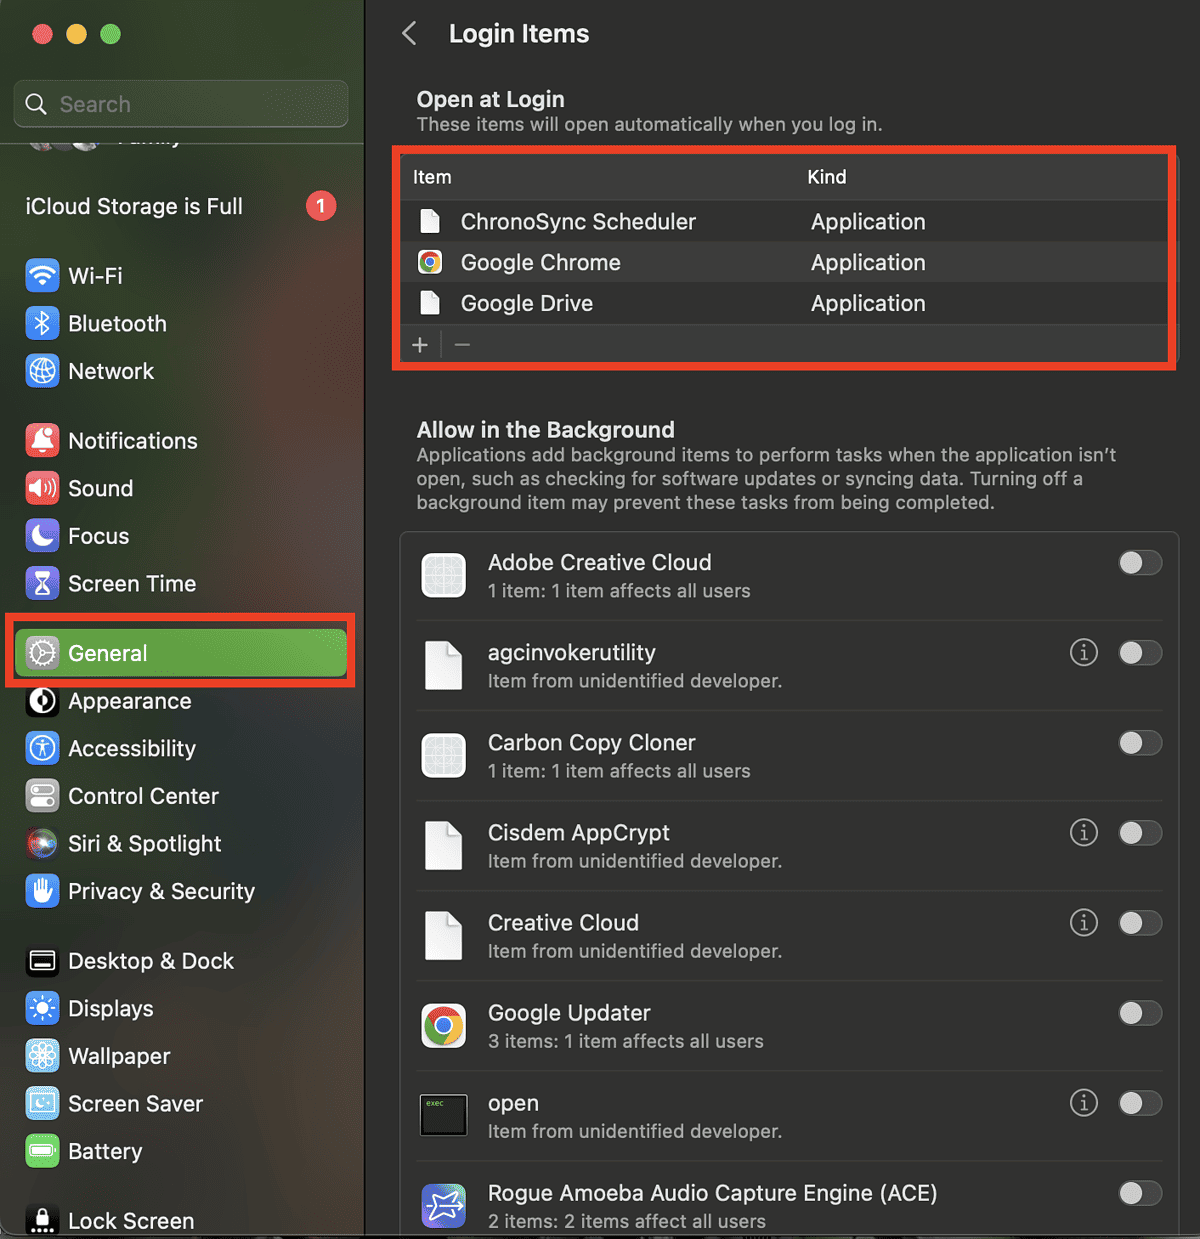Add a new login item with the plus button

tap(420, 344)
